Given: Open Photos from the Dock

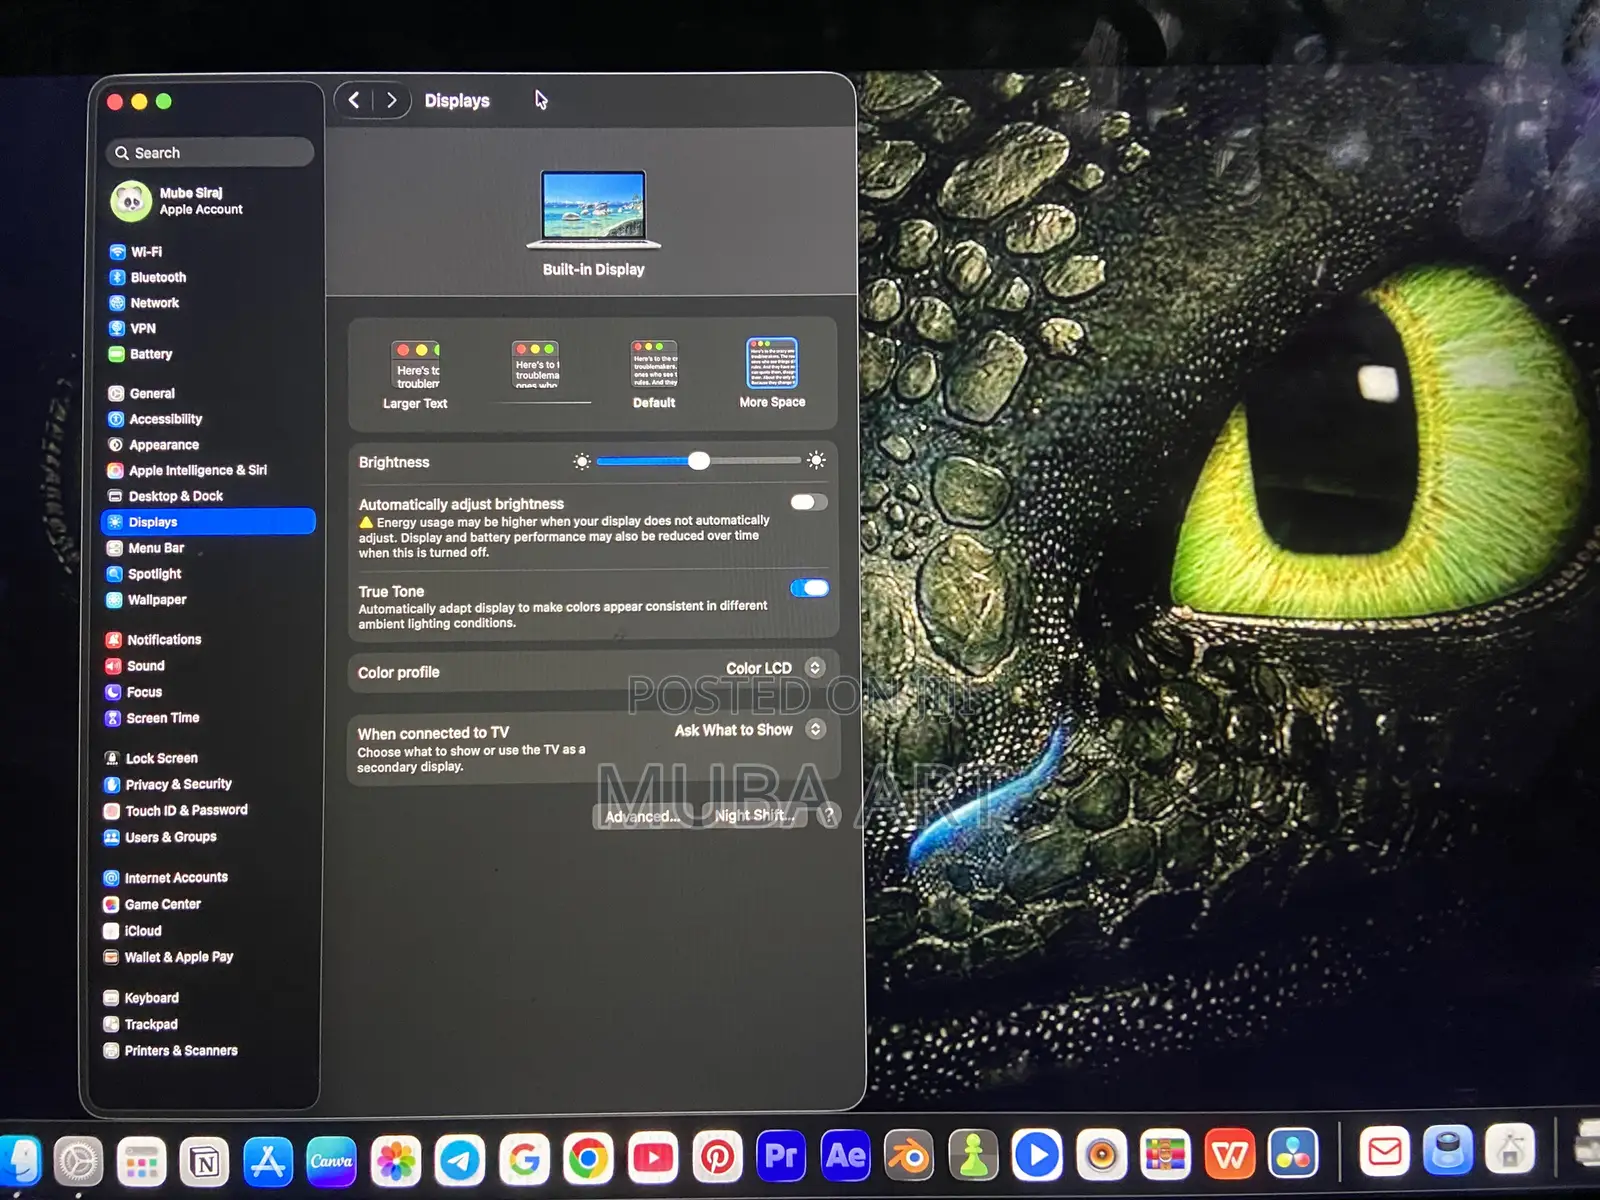Looking at the screenshot, I should tap(396, 1160).
